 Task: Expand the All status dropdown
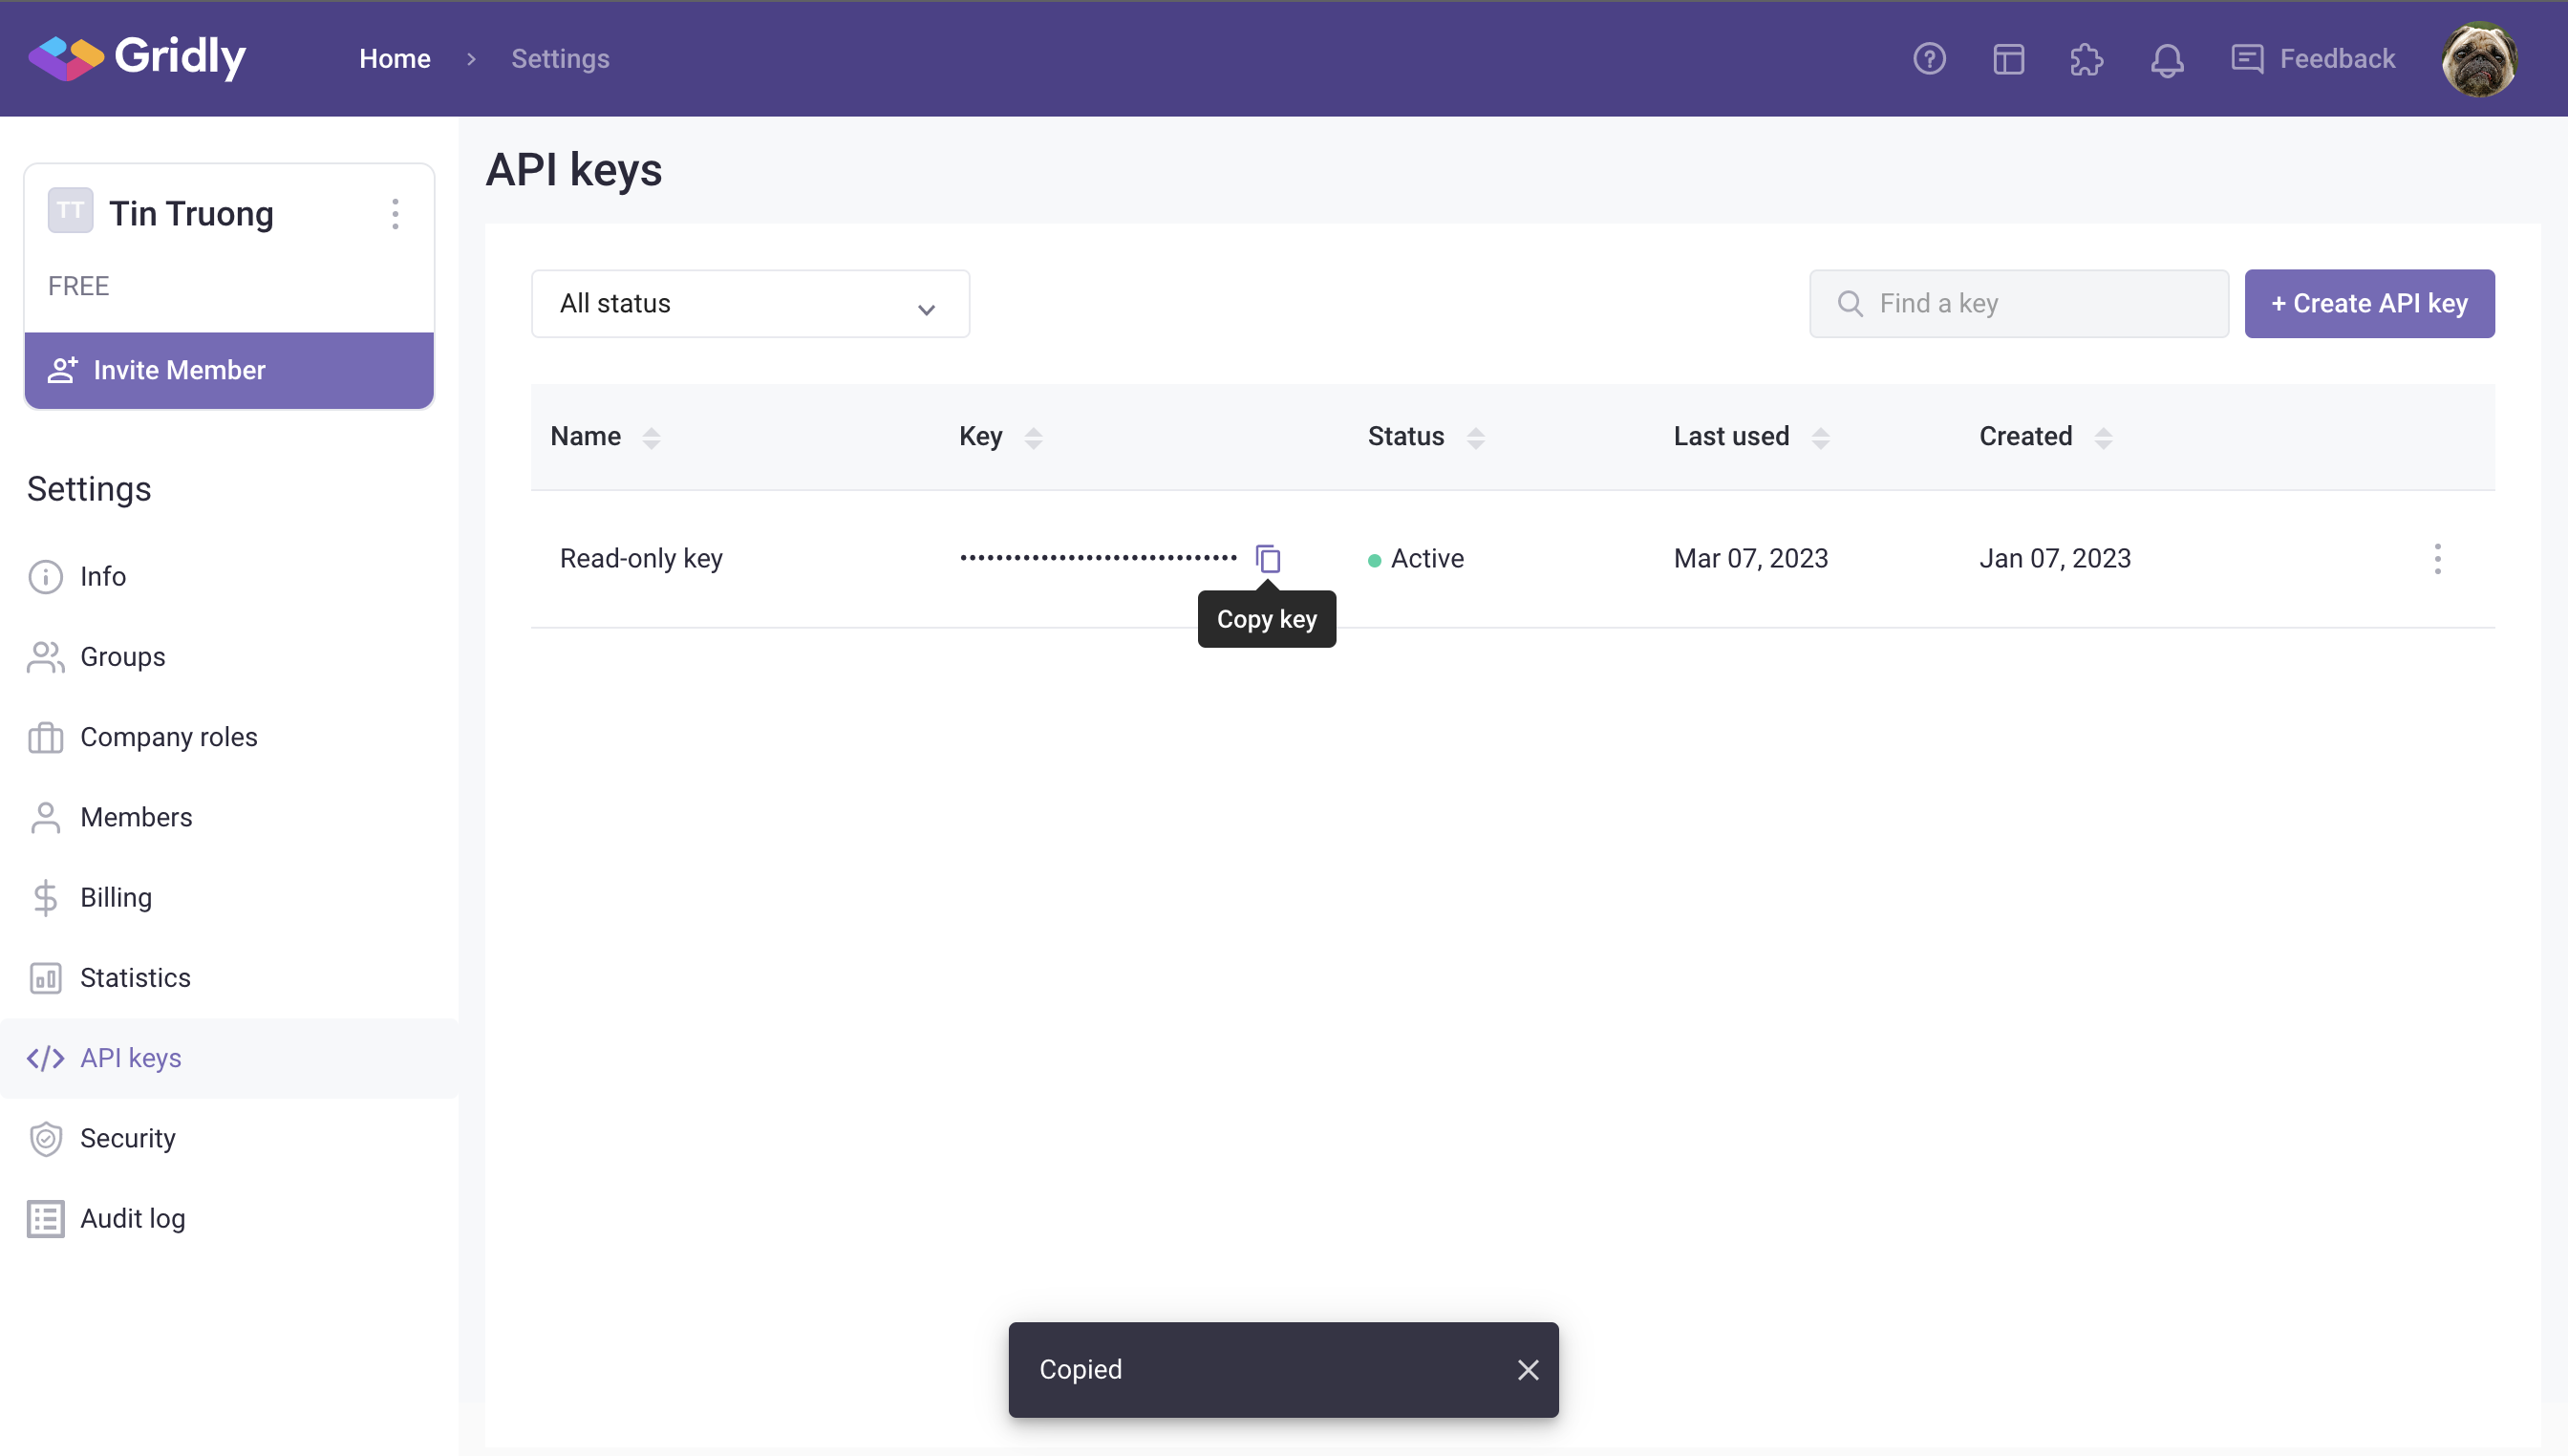pyautogui.click(x=750, y=304)
